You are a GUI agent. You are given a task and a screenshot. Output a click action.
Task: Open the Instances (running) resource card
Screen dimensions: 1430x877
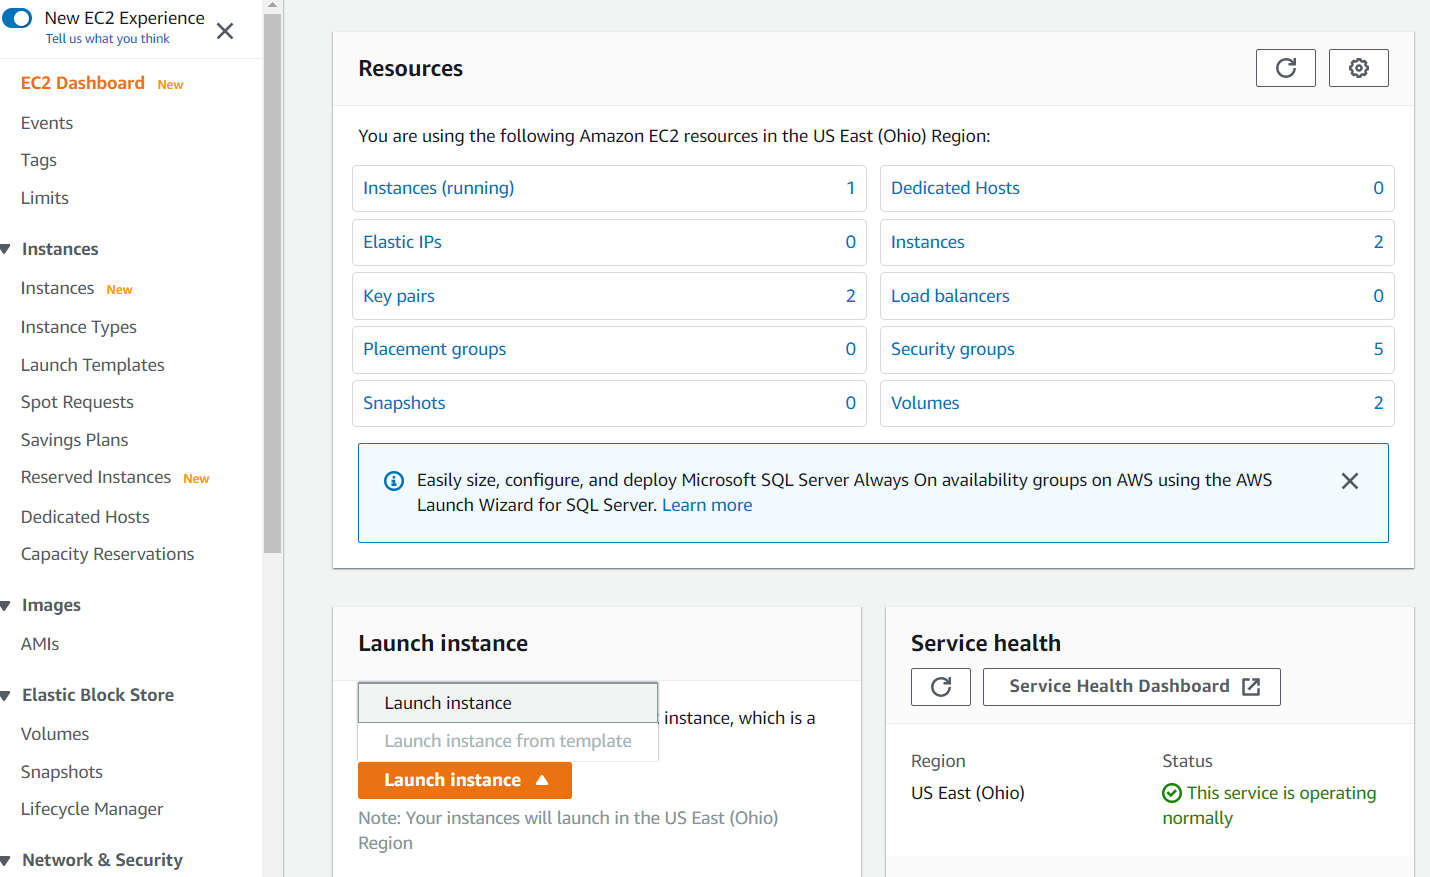click(609, 188)
